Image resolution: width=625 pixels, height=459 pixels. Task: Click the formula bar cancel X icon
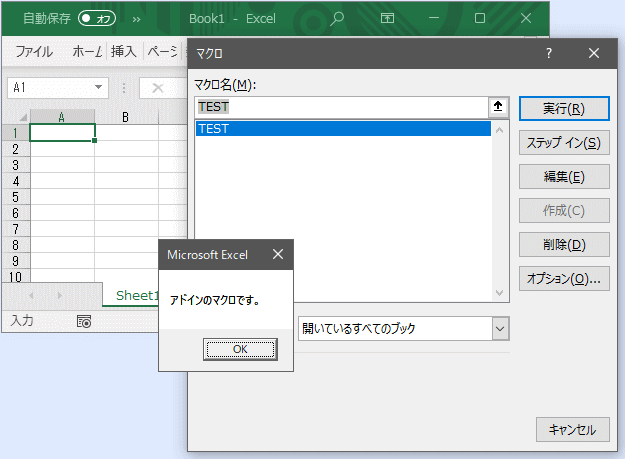(x=158, y=88)
